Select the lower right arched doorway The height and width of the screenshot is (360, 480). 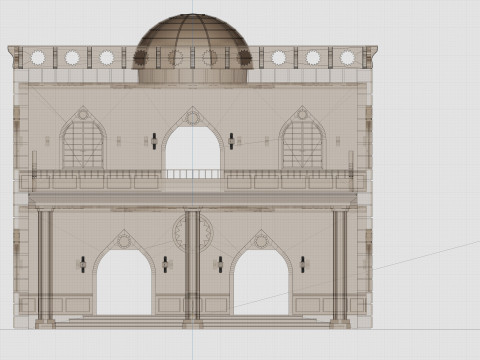(x=261, y=282)
